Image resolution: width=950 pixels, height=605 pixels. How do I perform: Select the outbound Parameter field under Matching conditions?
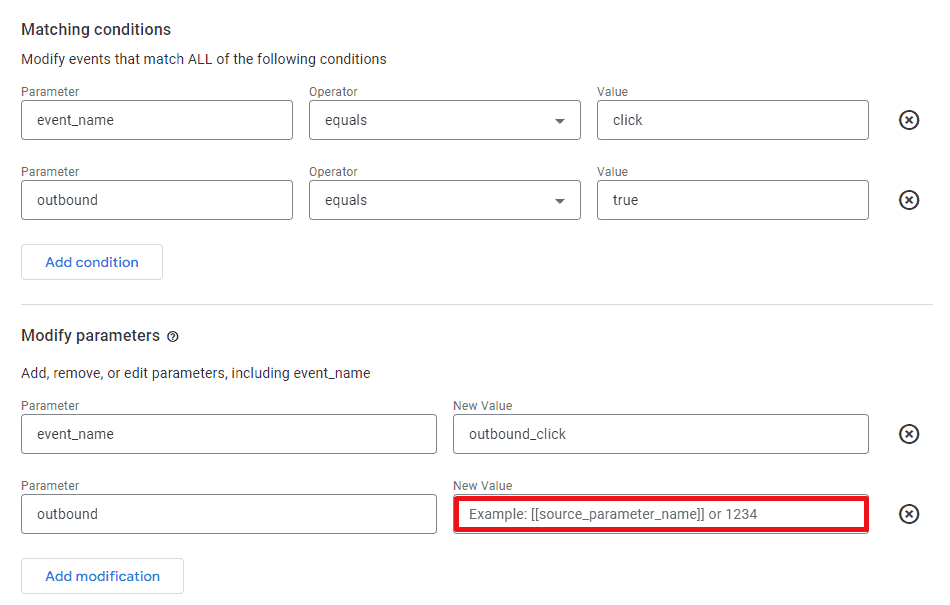coord(156,199)
